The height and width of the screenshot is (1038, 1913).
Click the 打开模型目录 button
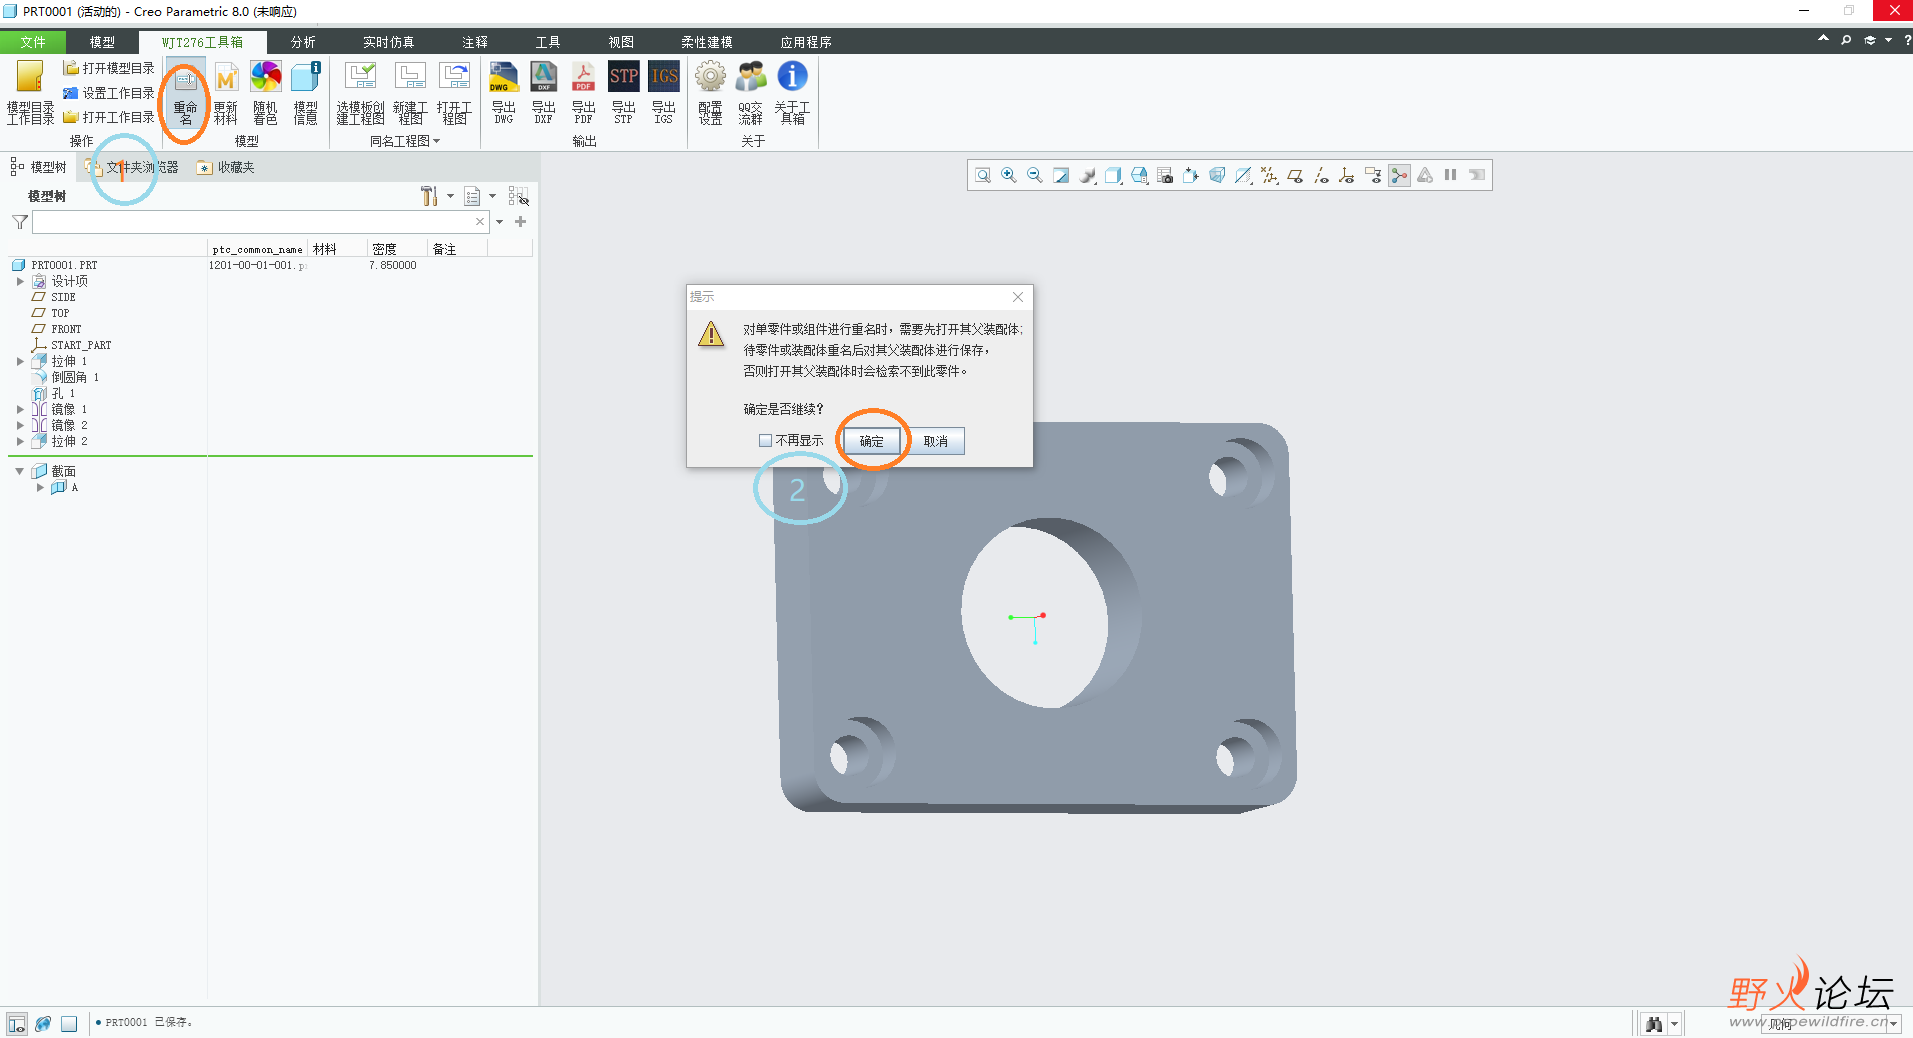[109, 68]
